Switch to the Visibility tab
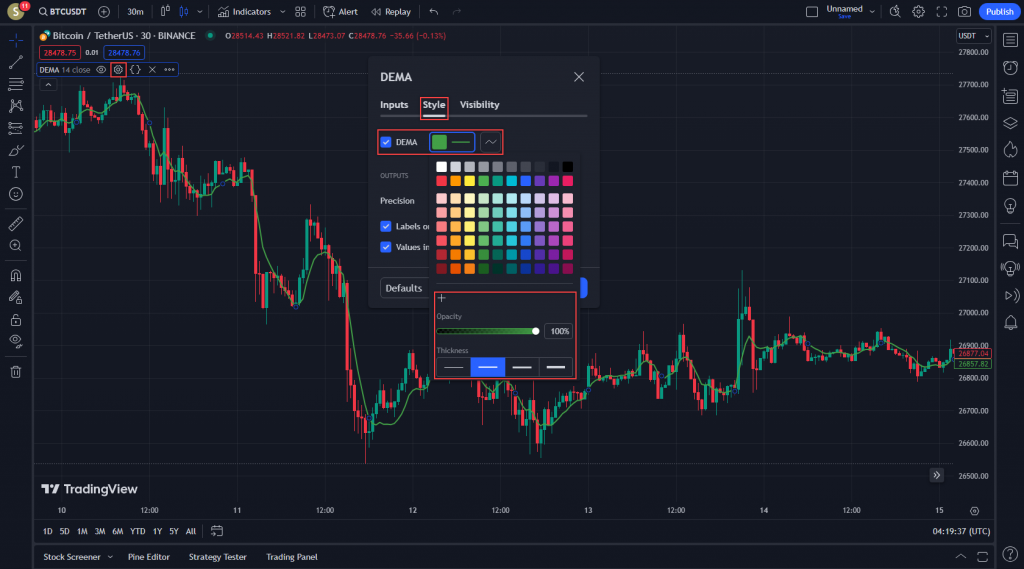 tap(479, 105)
